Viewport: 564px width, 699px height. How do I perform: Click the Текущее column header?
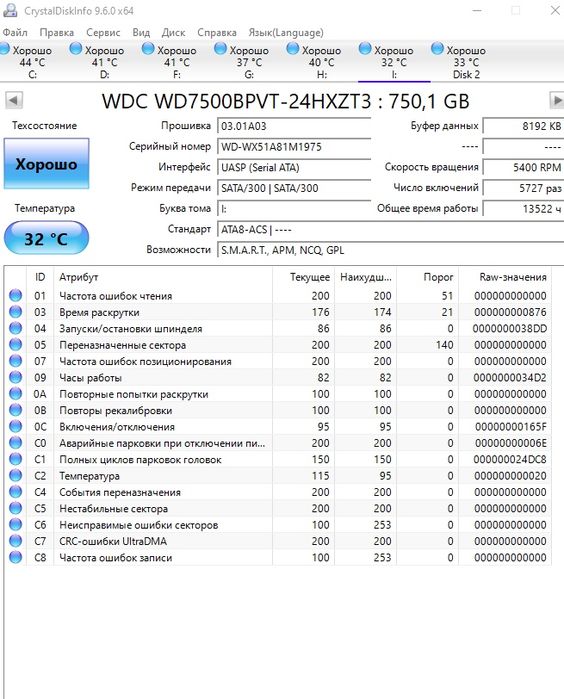[x=303, y=277]
